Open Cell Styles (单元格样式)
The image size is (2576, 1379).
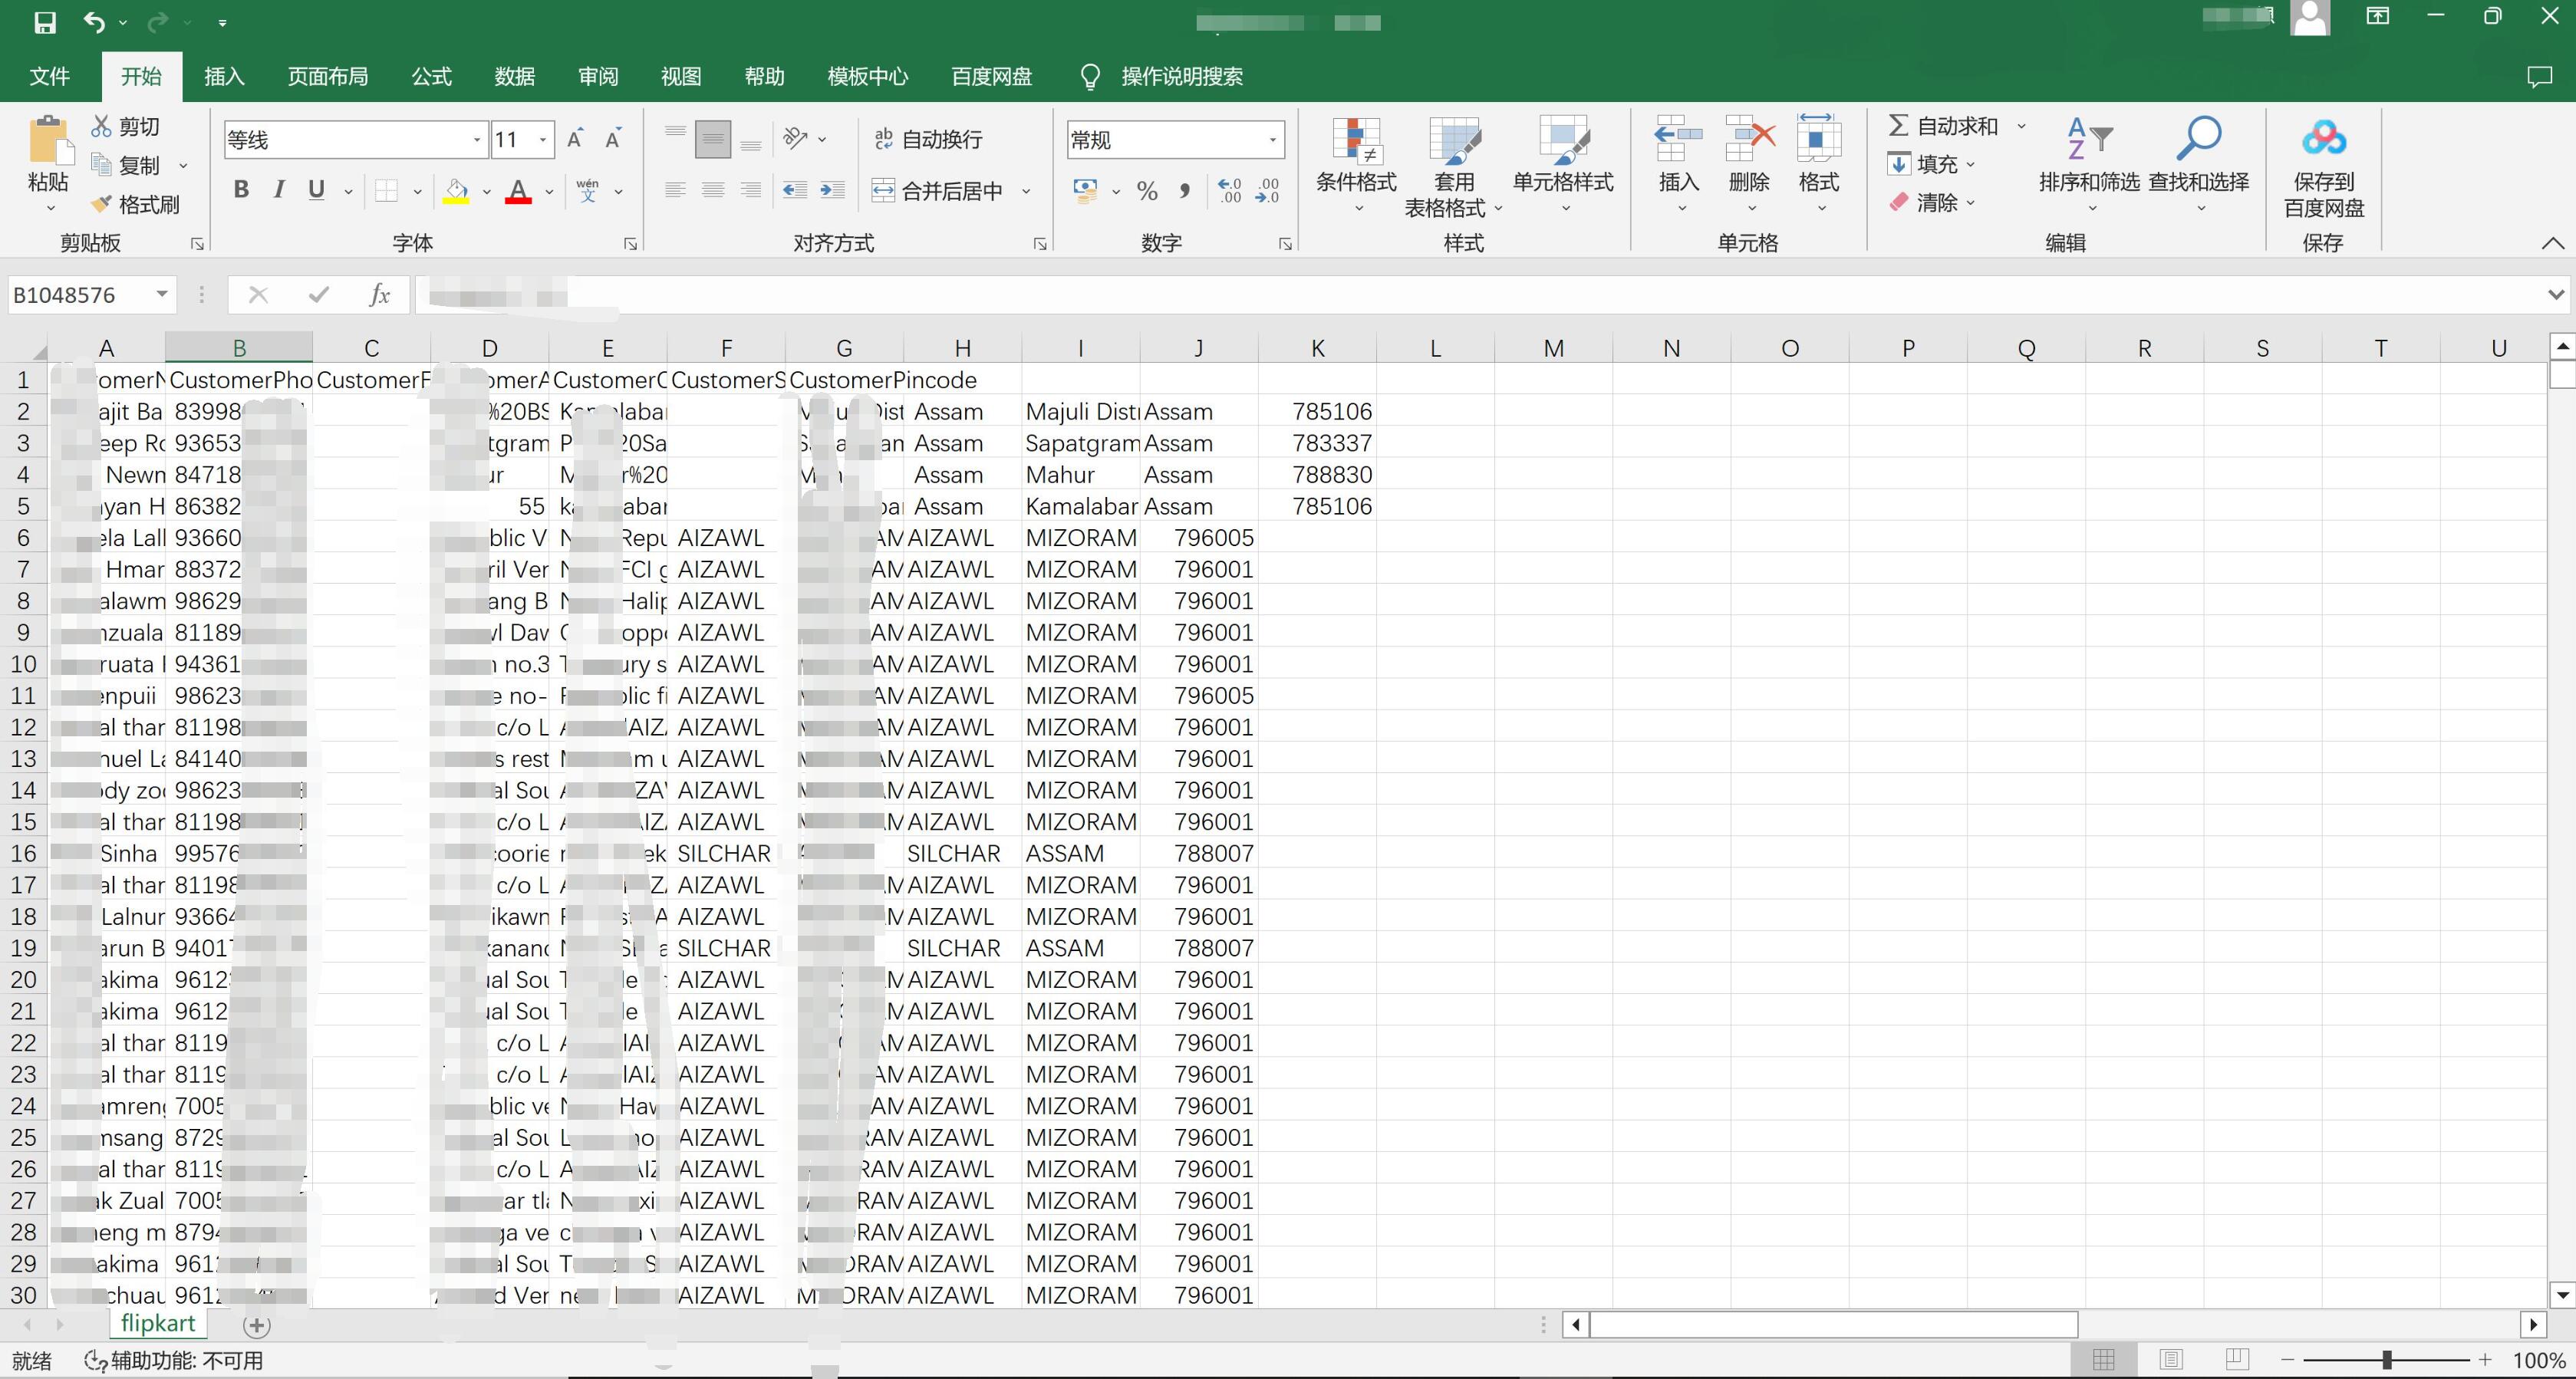pos(1563,165)
